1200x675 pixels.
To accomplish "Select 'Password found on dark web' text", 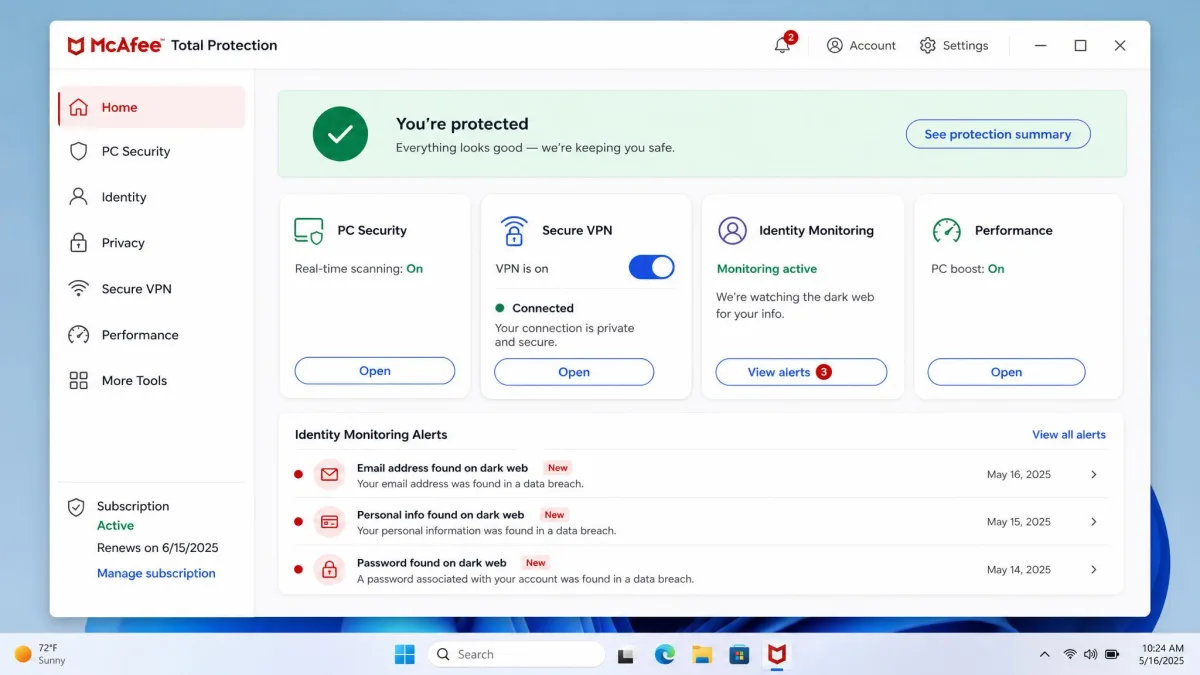I will tap(432, 563).
